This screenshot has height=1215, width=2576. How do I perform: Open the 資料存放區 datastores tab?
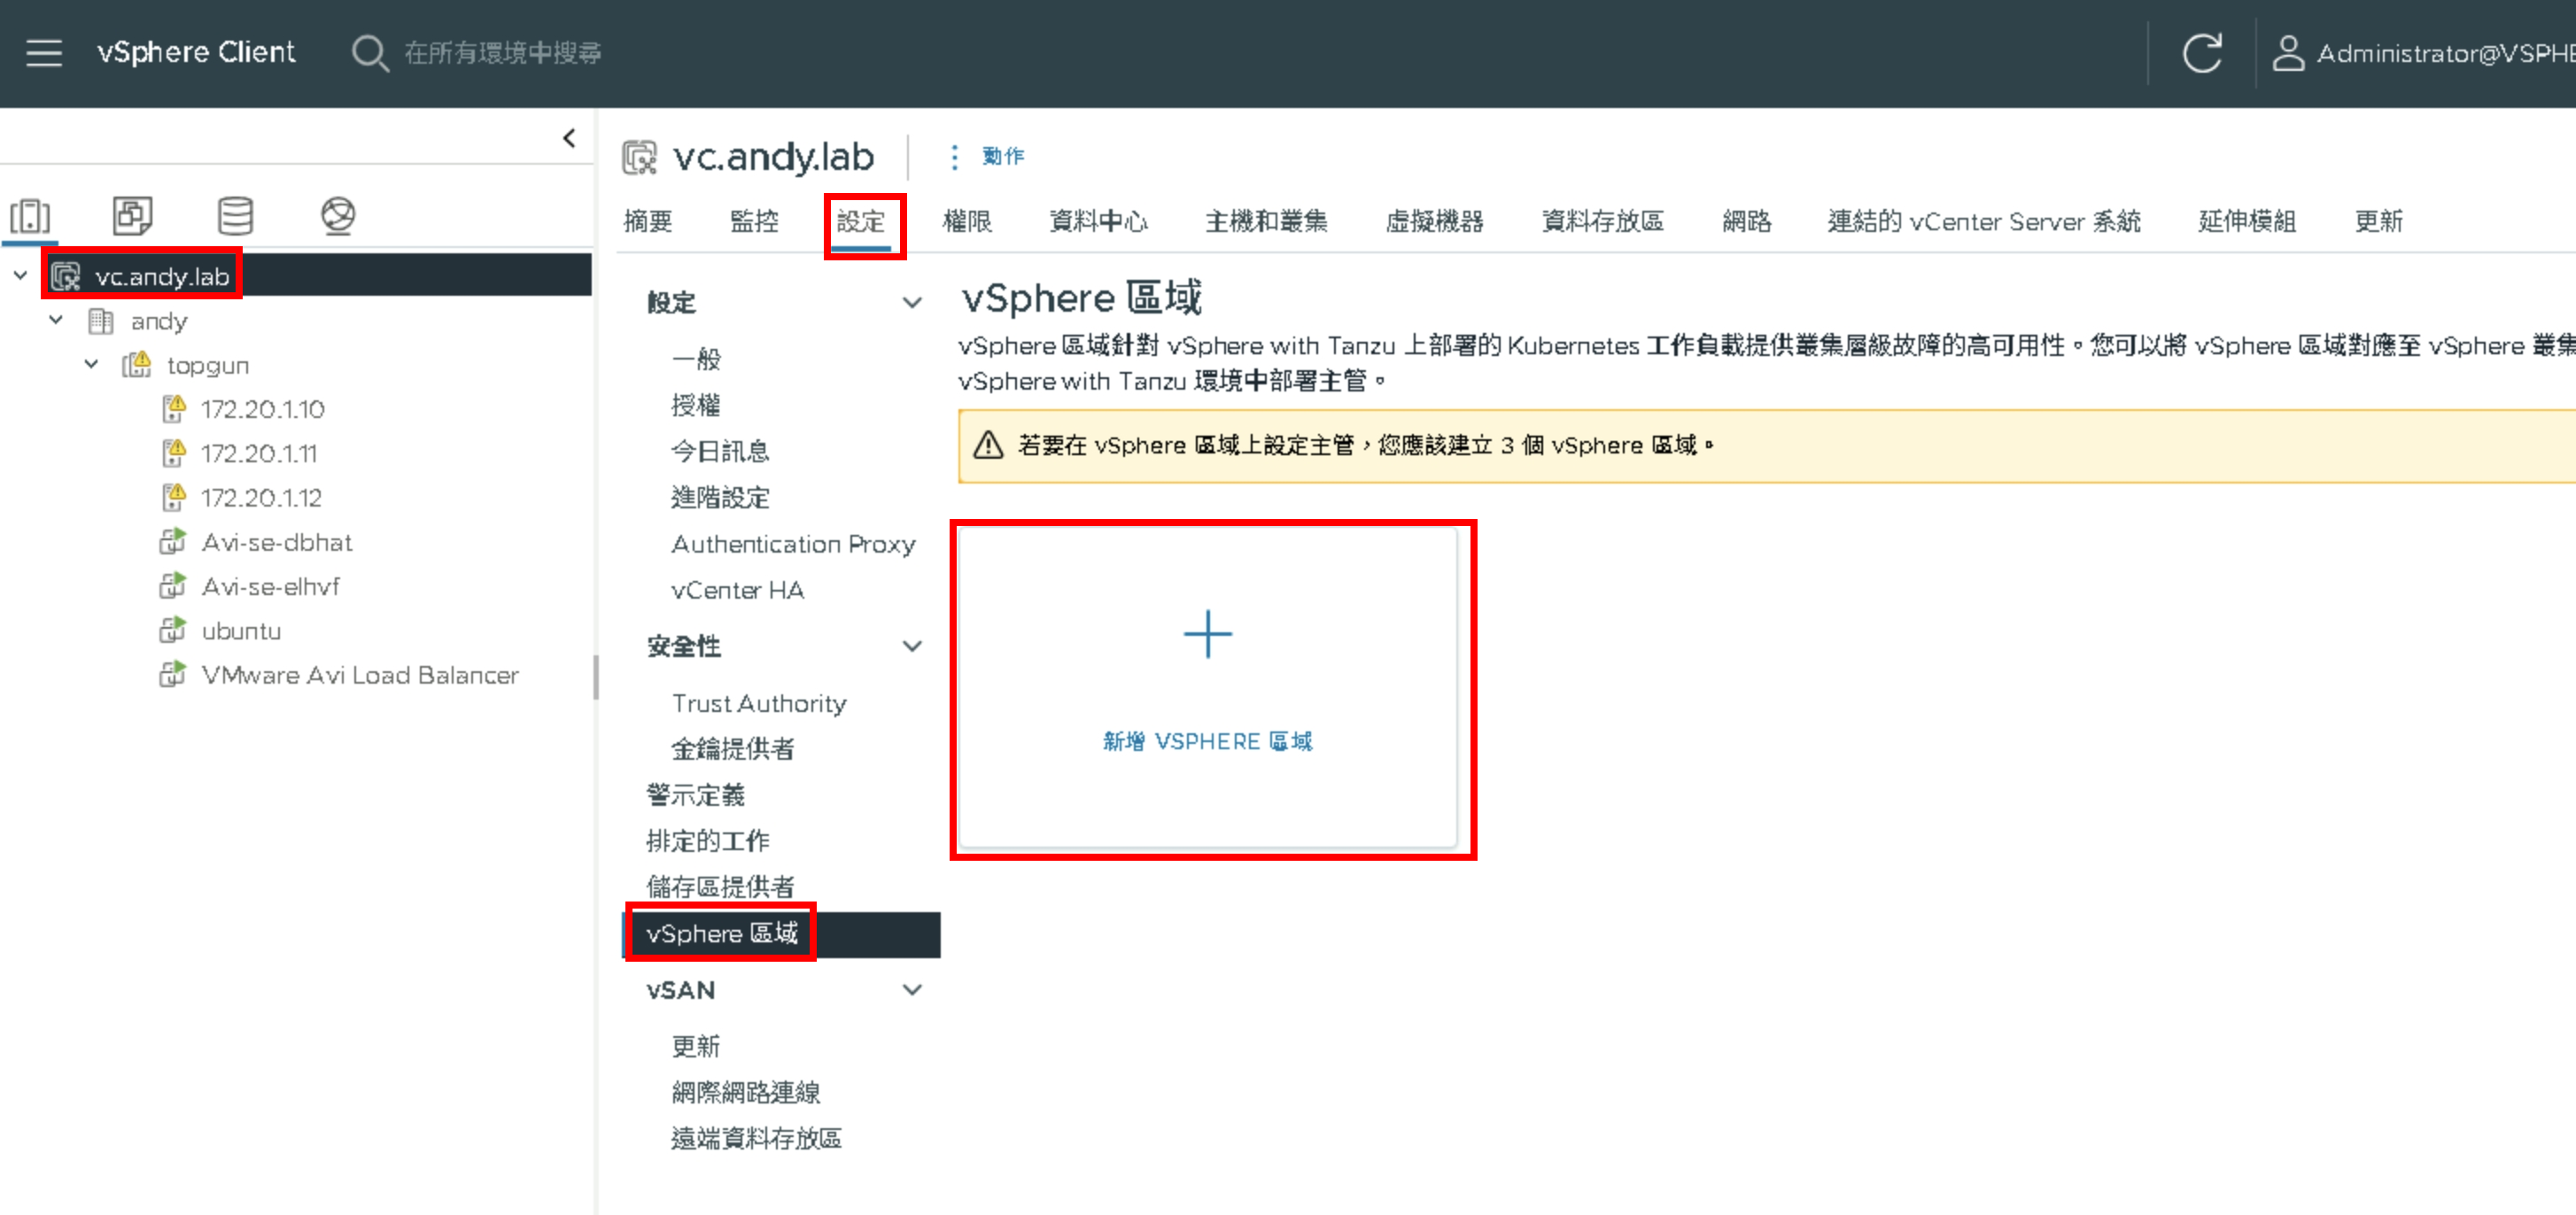[1602, 221]
